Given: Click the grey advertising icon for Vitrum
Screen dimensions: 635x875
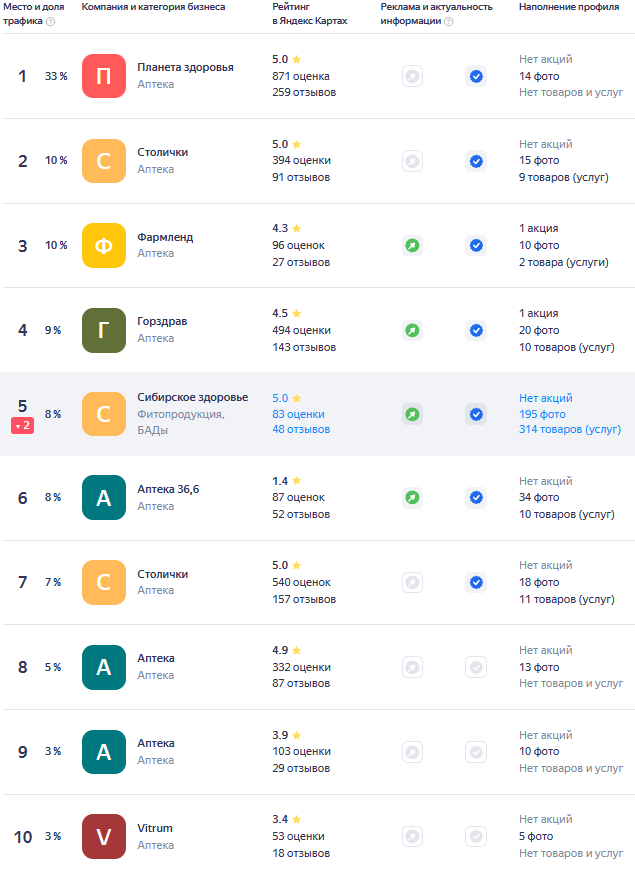Looking at the screenshot, I should tap(412, 836).
